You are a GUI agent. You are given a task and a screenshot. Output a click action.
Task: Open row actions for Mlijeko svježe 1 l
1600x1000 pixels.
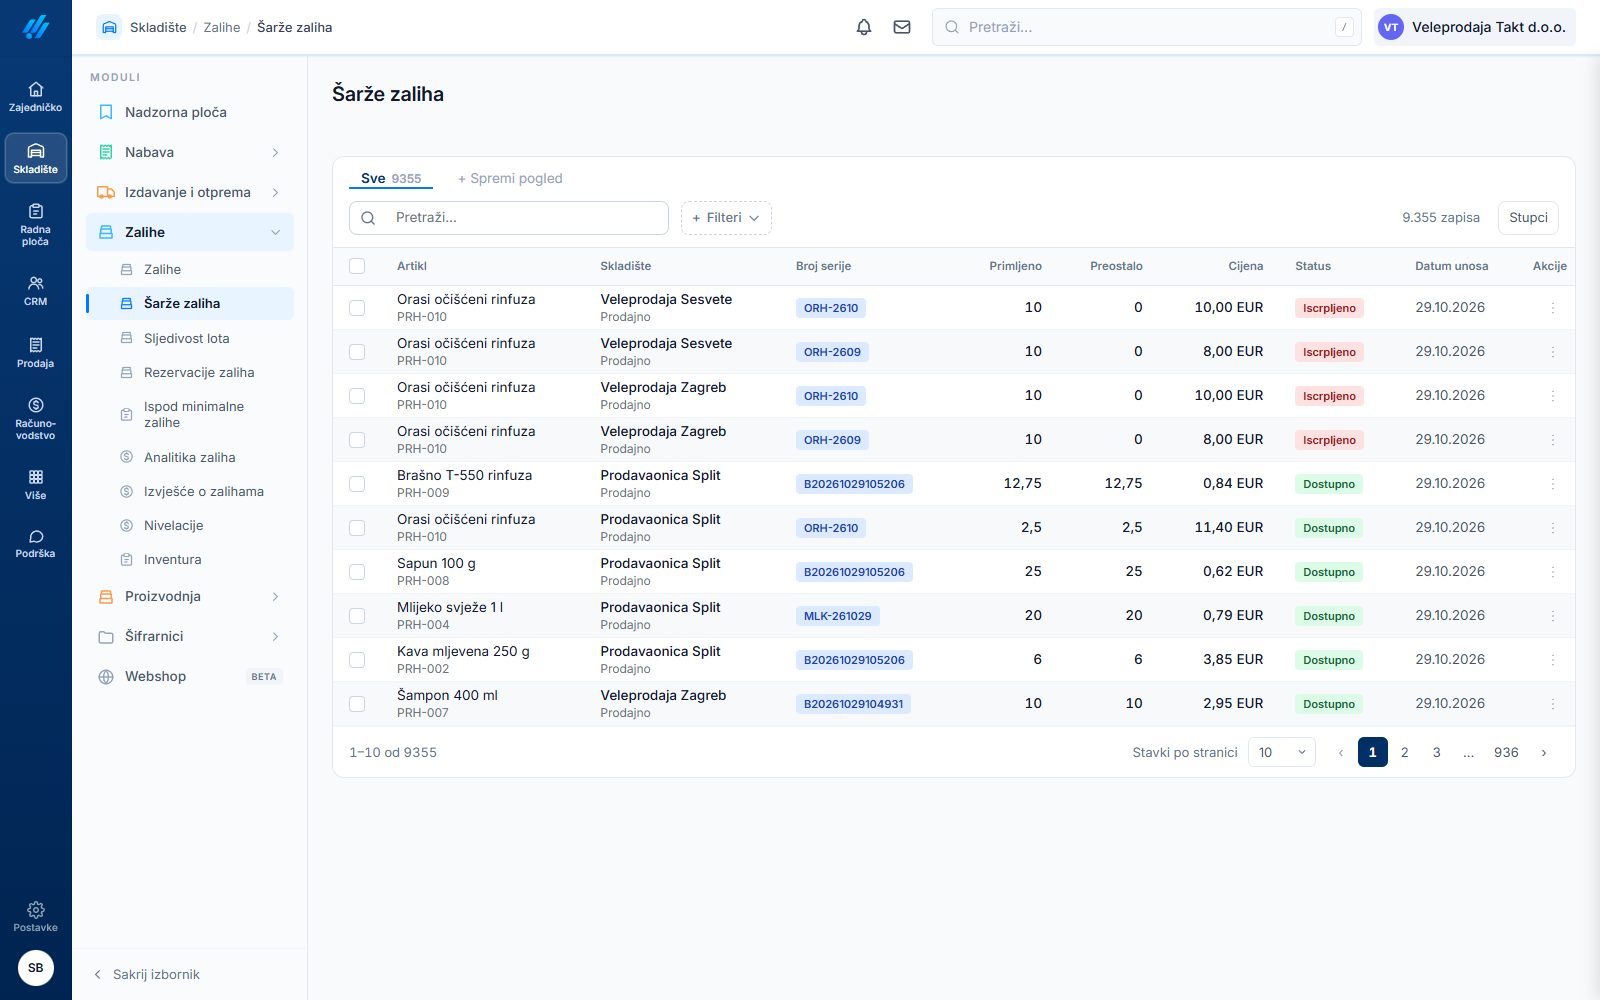coord(1552,616)
